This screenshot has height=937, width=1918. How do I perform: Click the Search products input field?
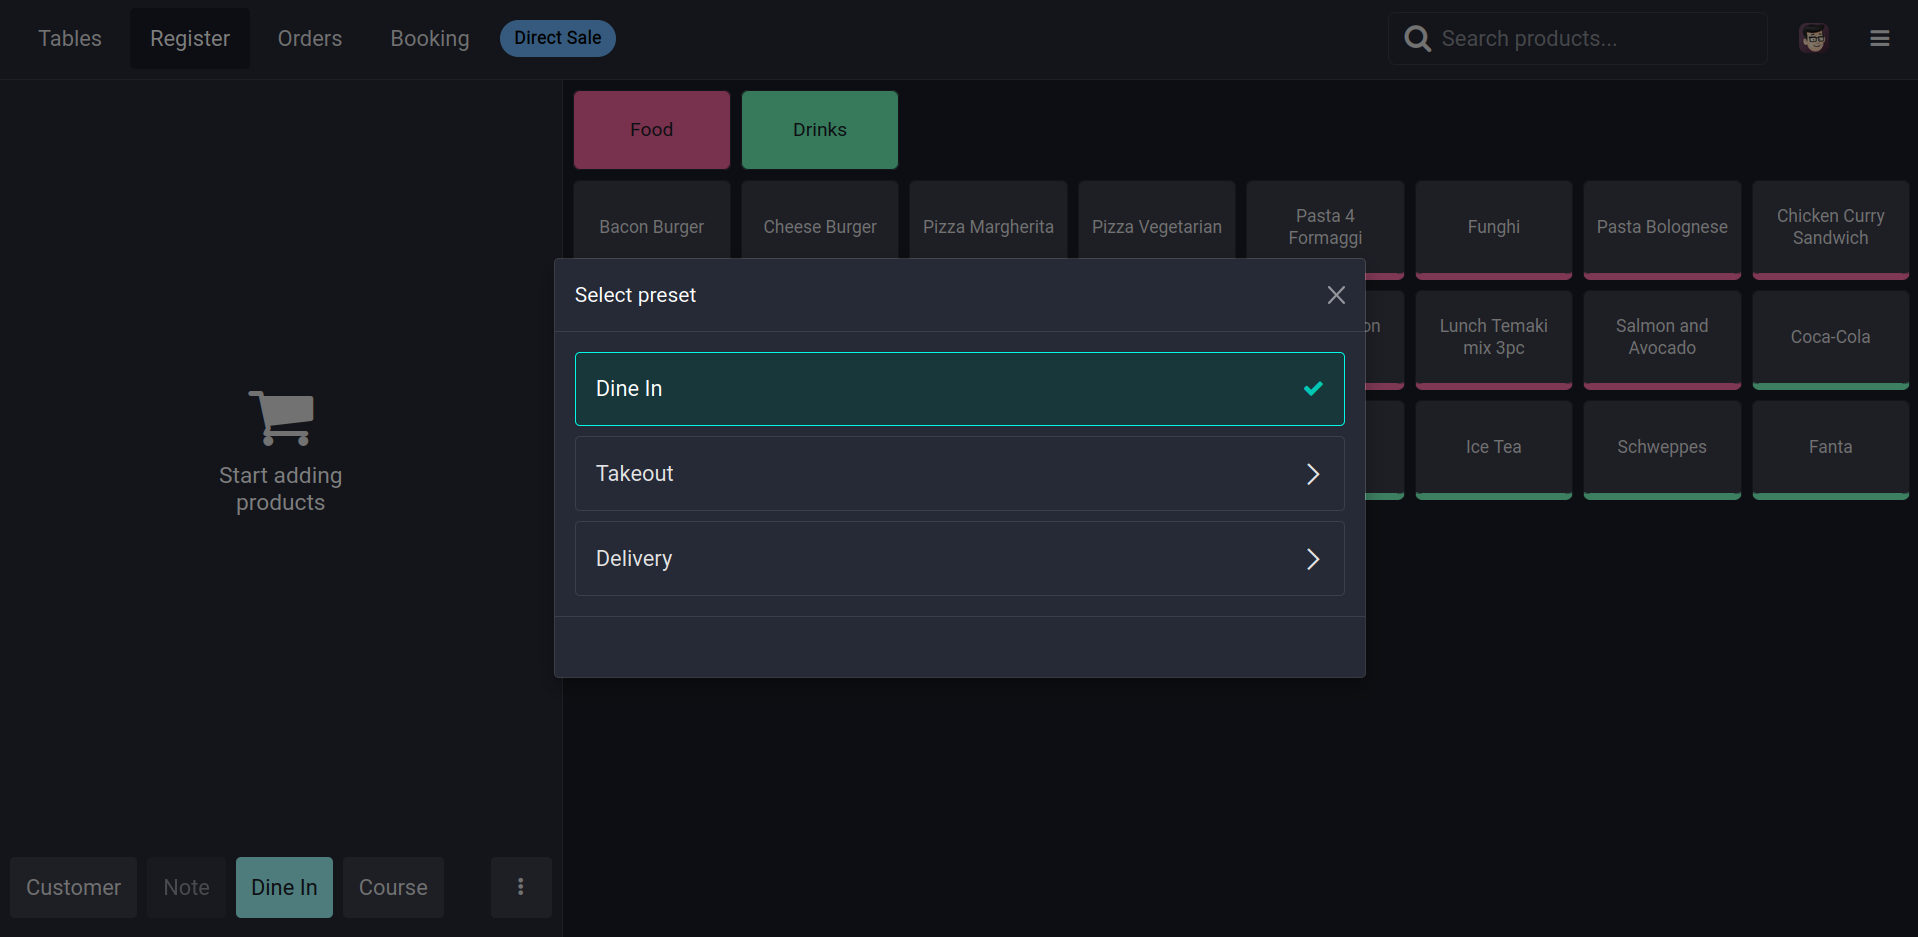click(1595, 39)
